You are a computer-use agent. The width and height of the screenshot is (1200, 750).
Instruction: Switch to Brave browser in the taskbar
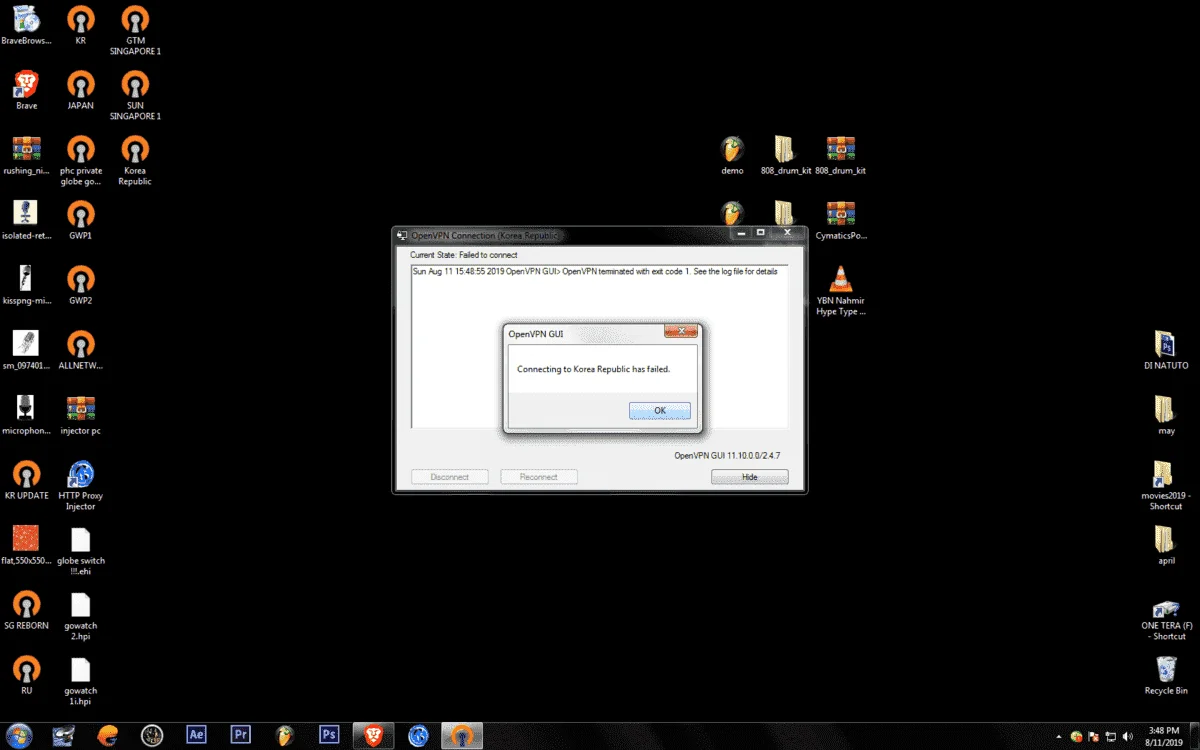[x=372, y=735]
